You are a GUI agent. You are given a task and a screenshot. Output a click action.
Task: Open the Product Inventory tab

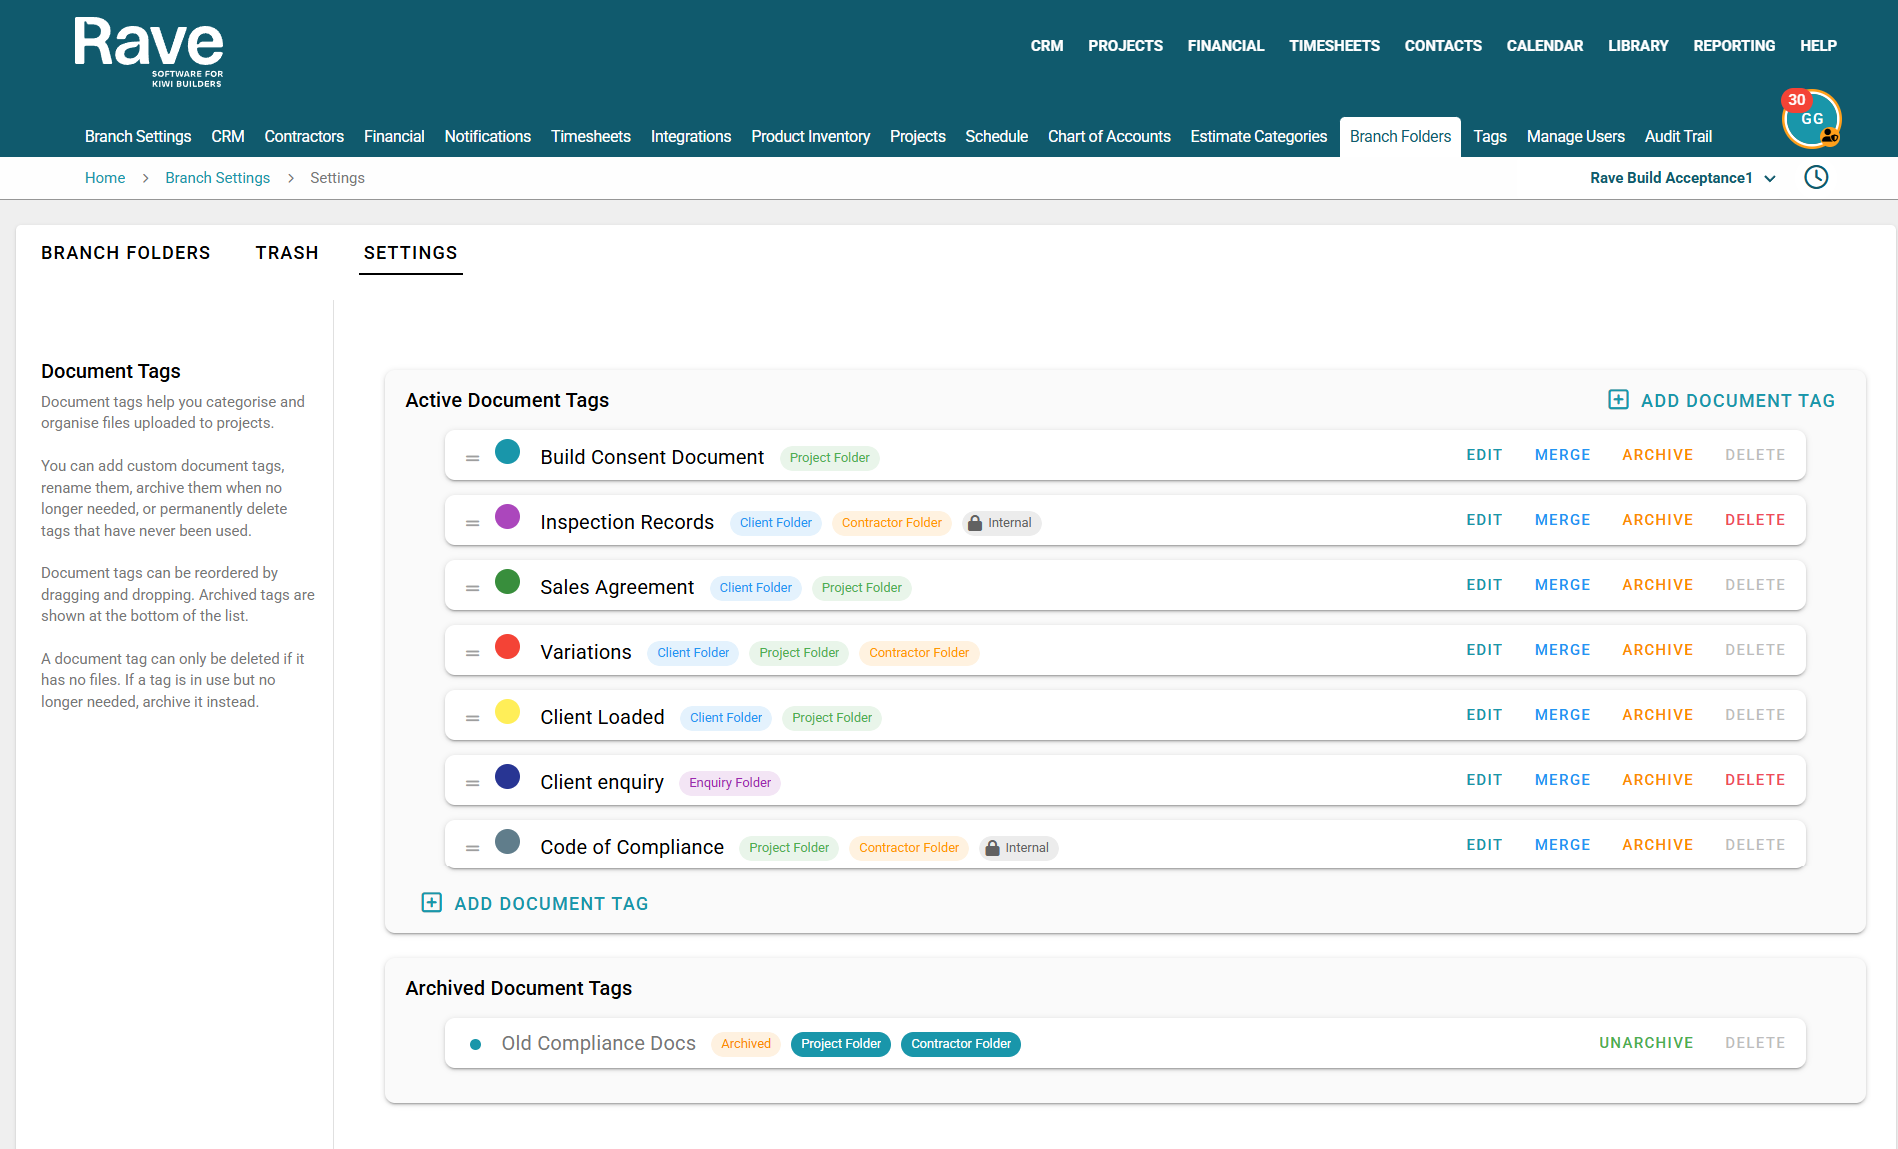point(811,137)
